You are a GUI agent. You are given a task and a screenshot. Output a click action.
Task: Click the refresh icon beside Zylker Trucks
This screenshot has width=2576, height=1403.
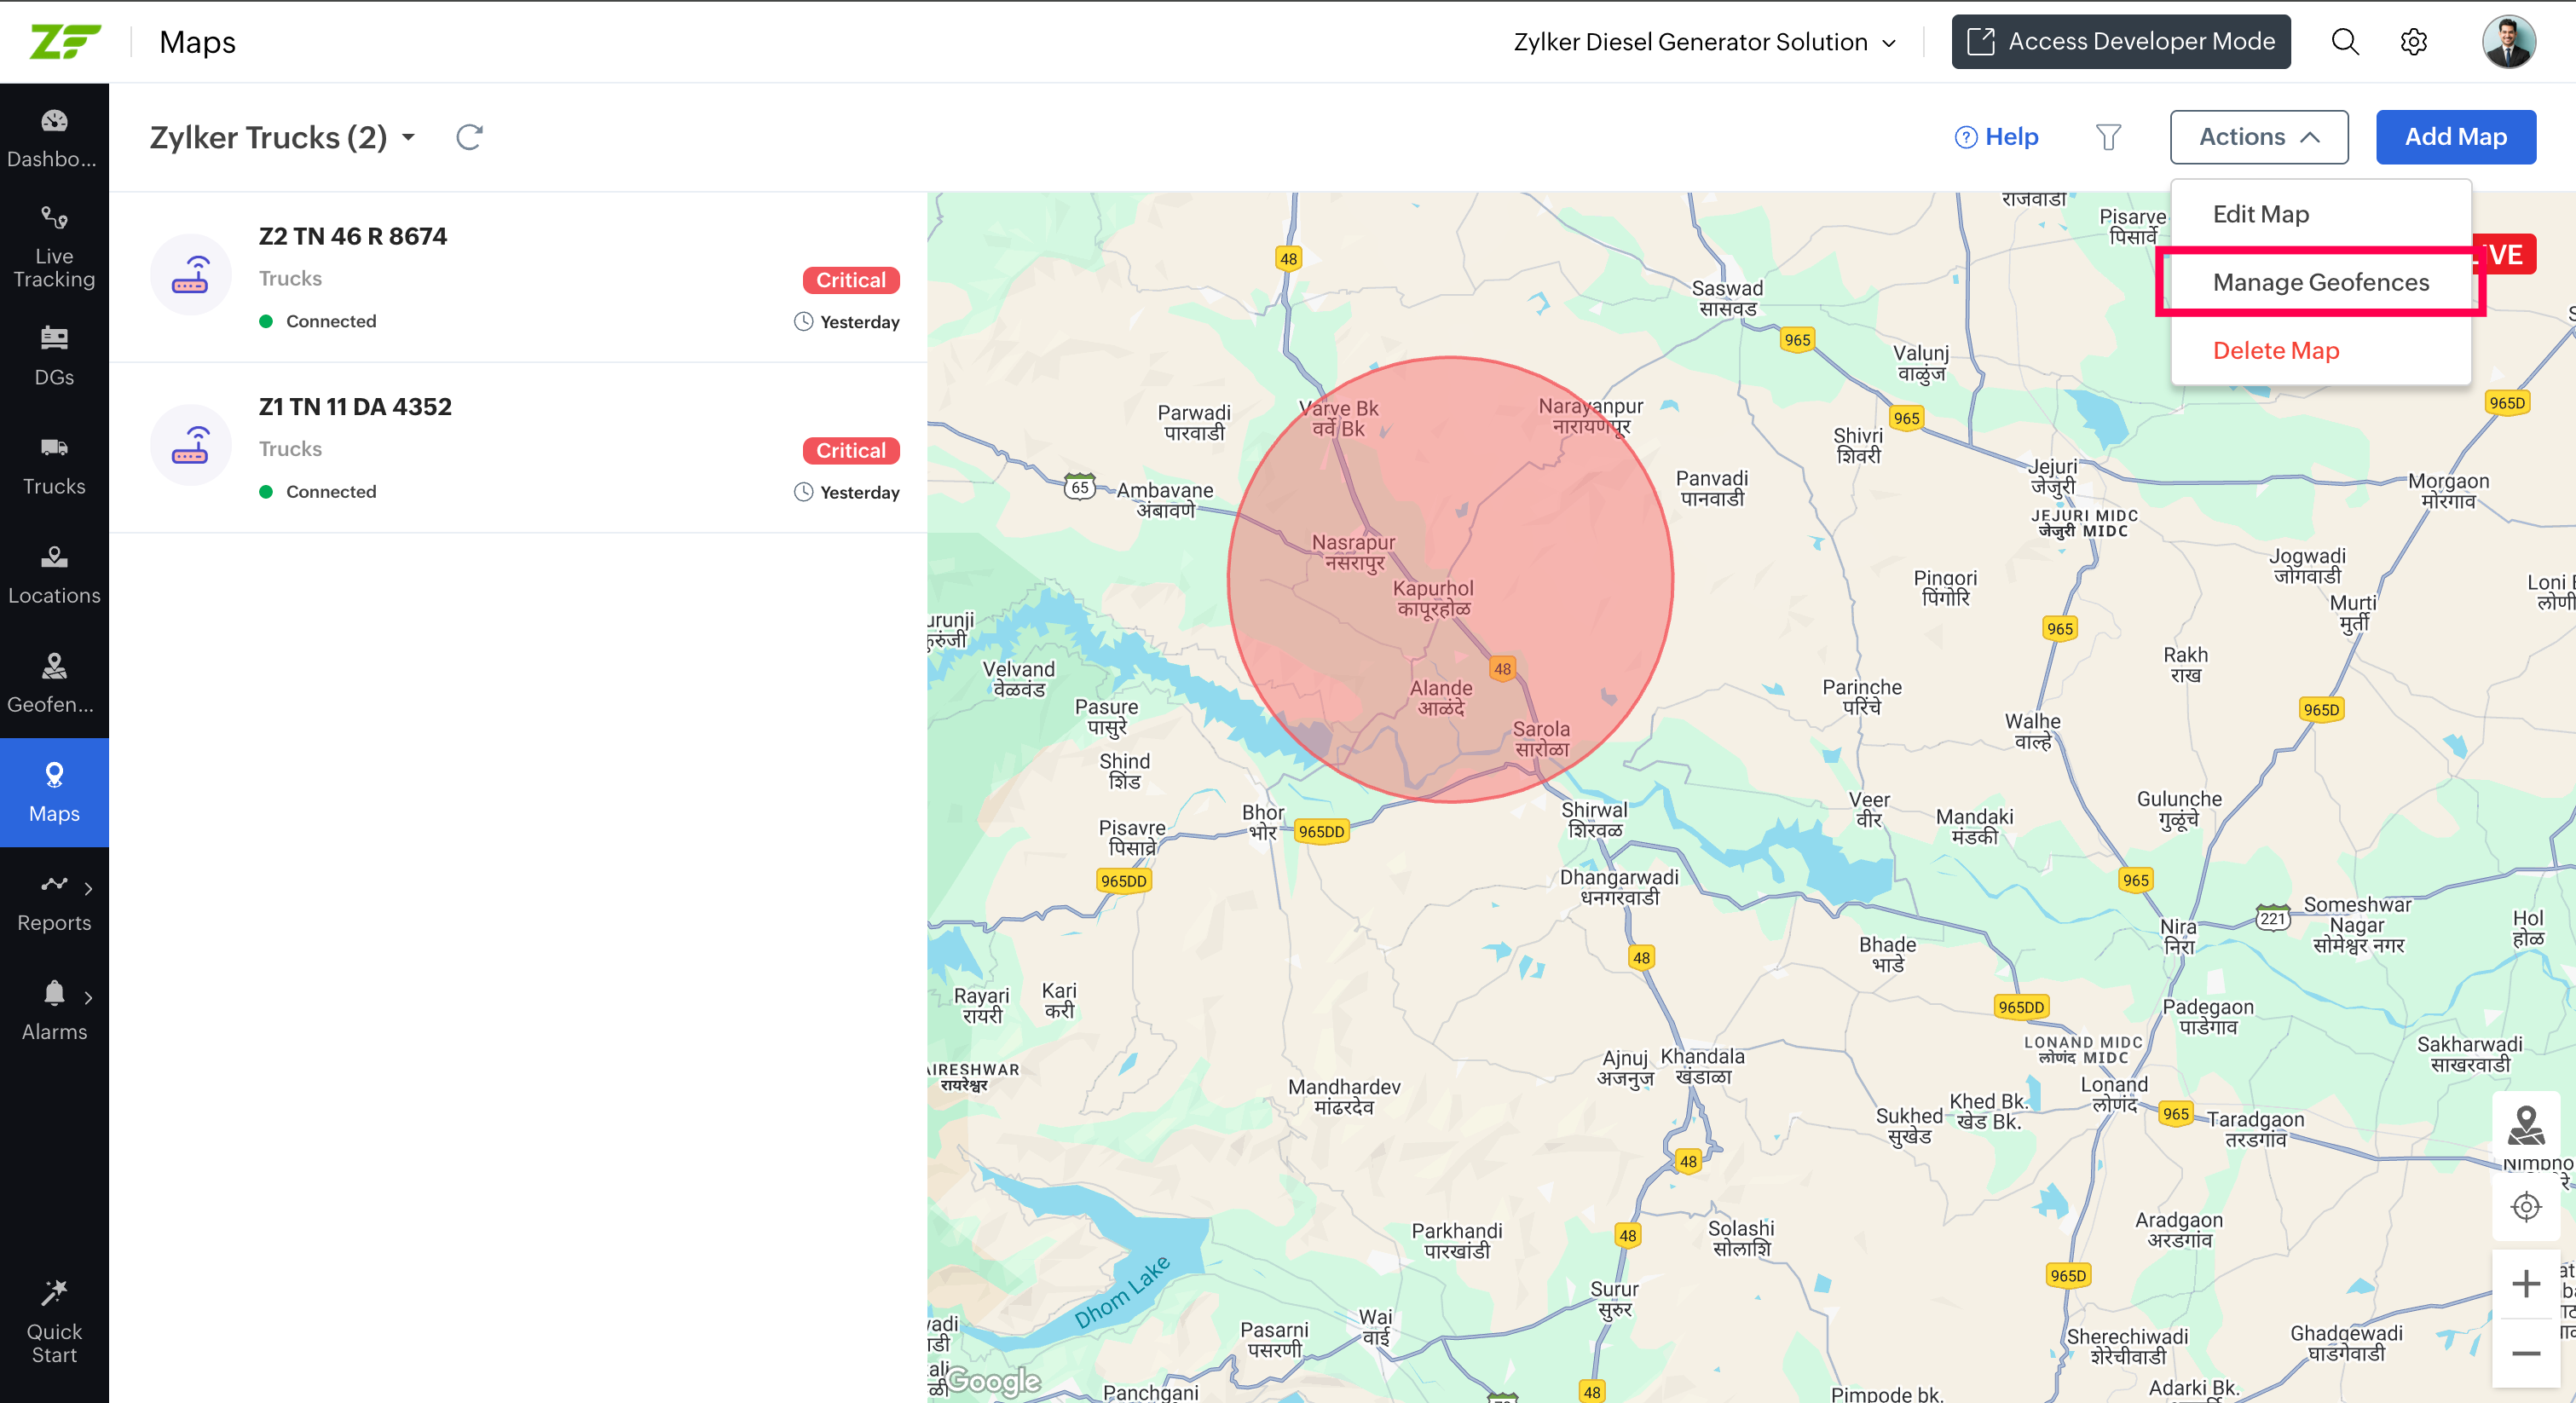pyautogui.click(x=469, y=137)
